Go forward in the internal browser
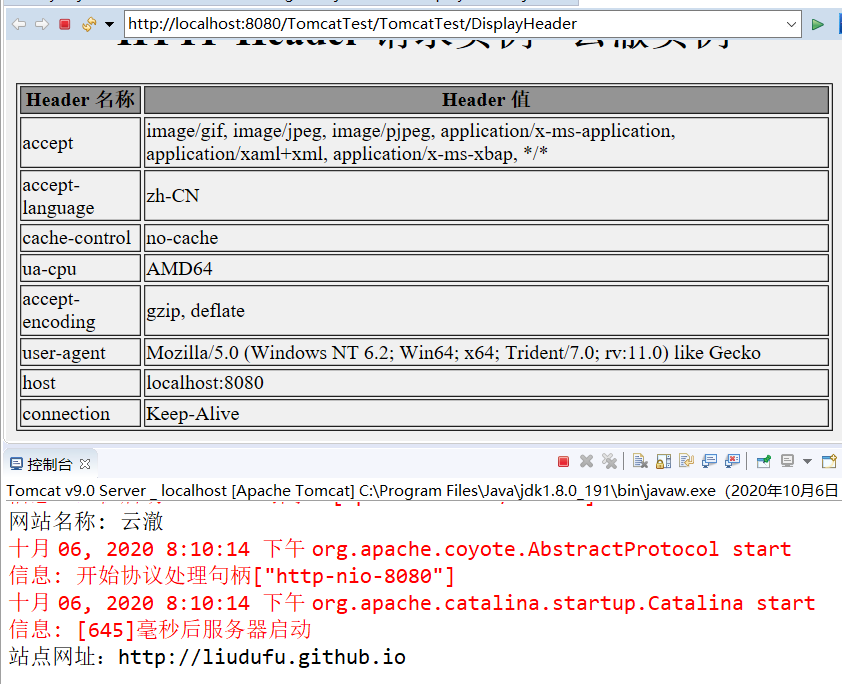 click(42, 24)
